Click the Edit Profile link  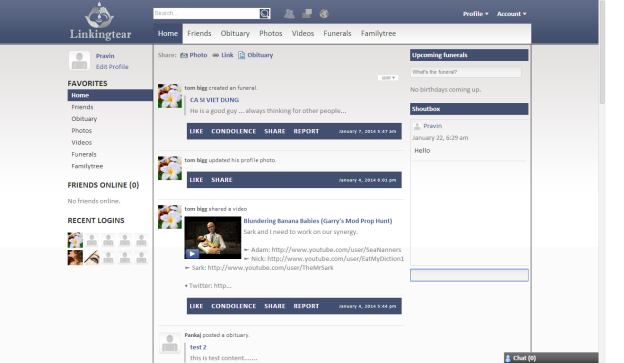pos(112,67)
